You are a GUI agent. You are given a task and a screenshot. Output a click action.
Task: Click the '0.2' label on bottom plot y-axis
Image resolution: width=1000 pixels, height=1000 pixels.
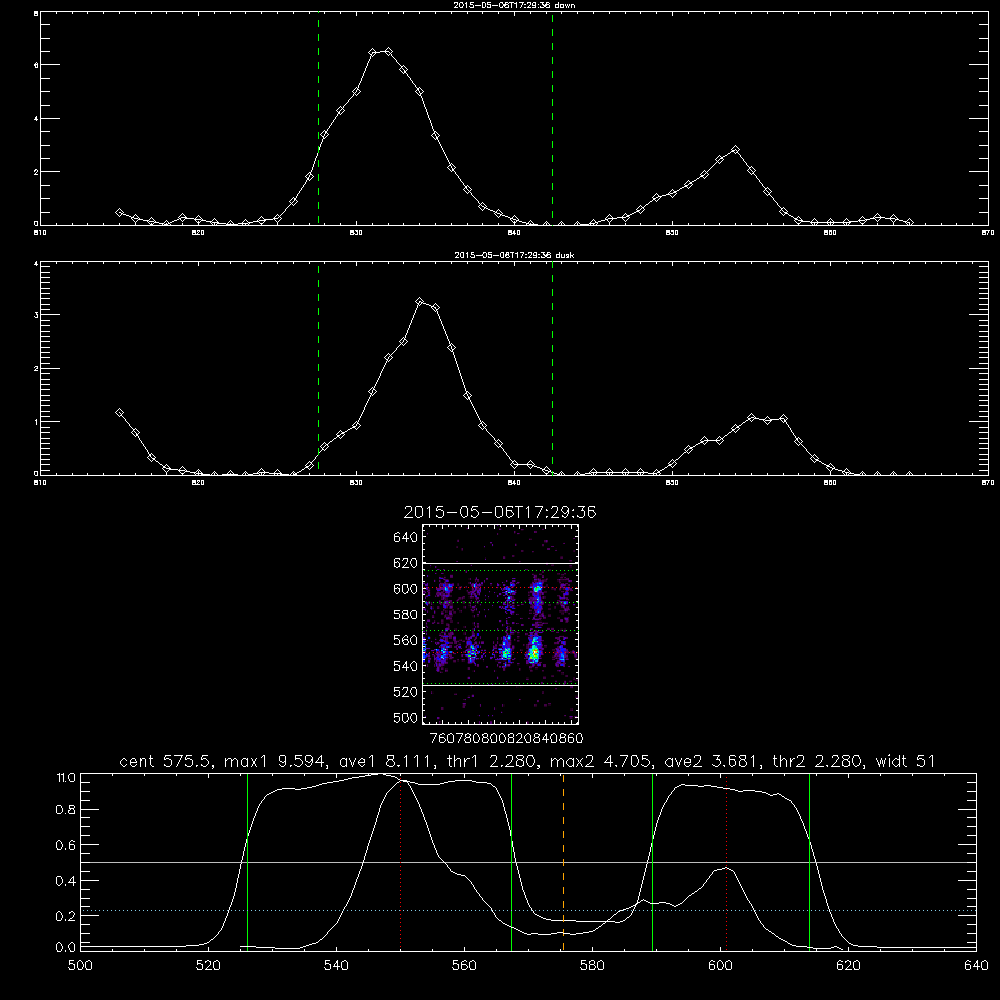pos(66,916)
